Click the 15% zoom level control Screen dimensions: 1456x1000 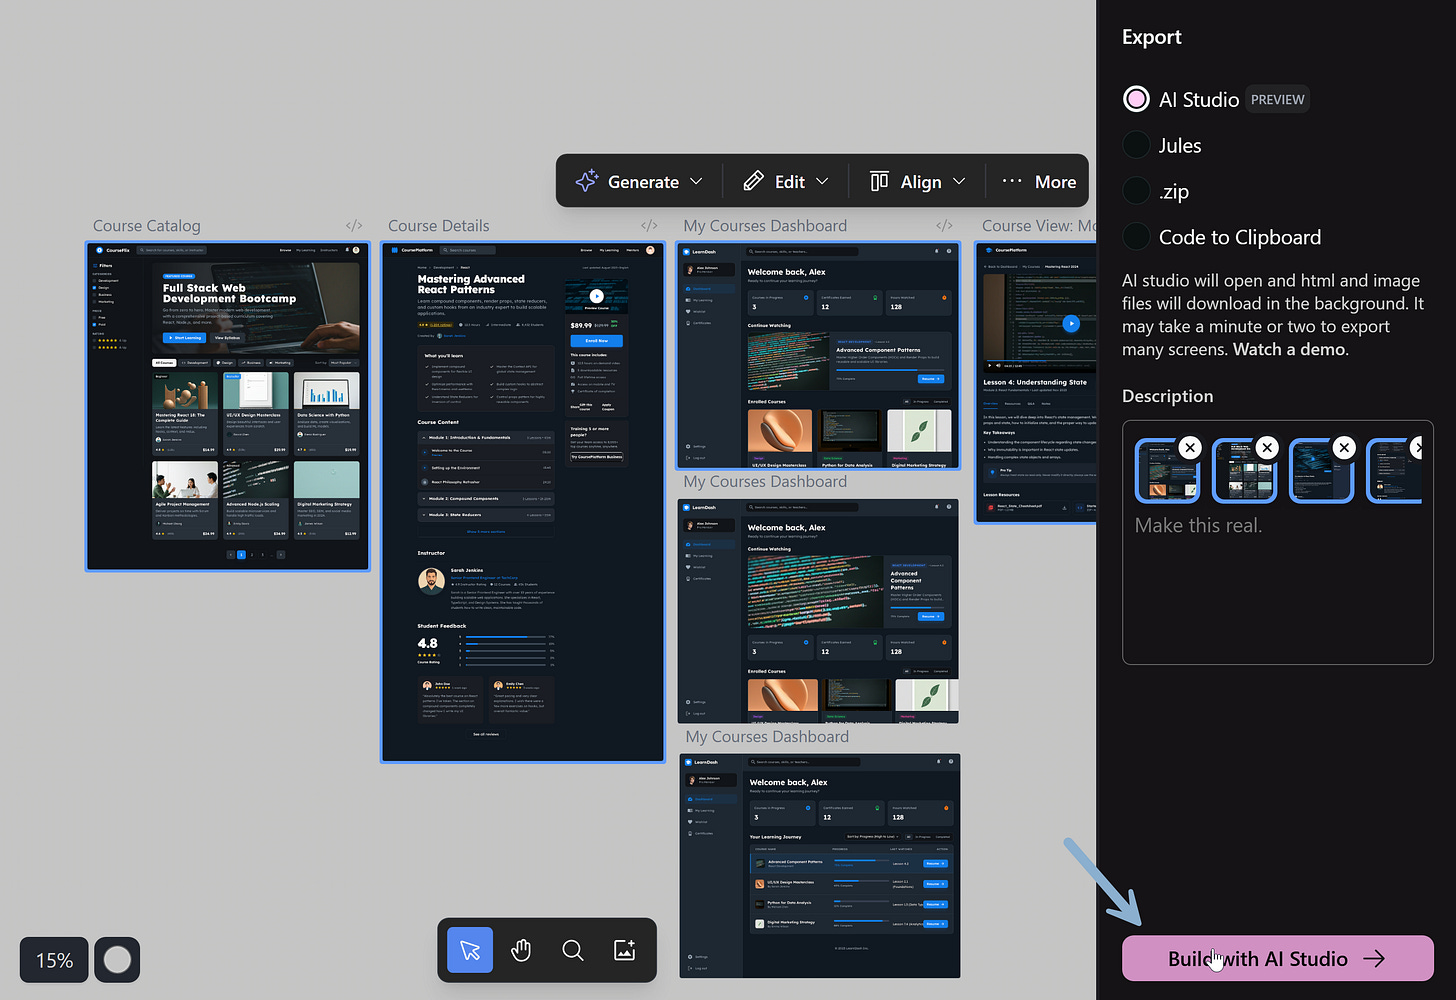click(x=53, y=959)
